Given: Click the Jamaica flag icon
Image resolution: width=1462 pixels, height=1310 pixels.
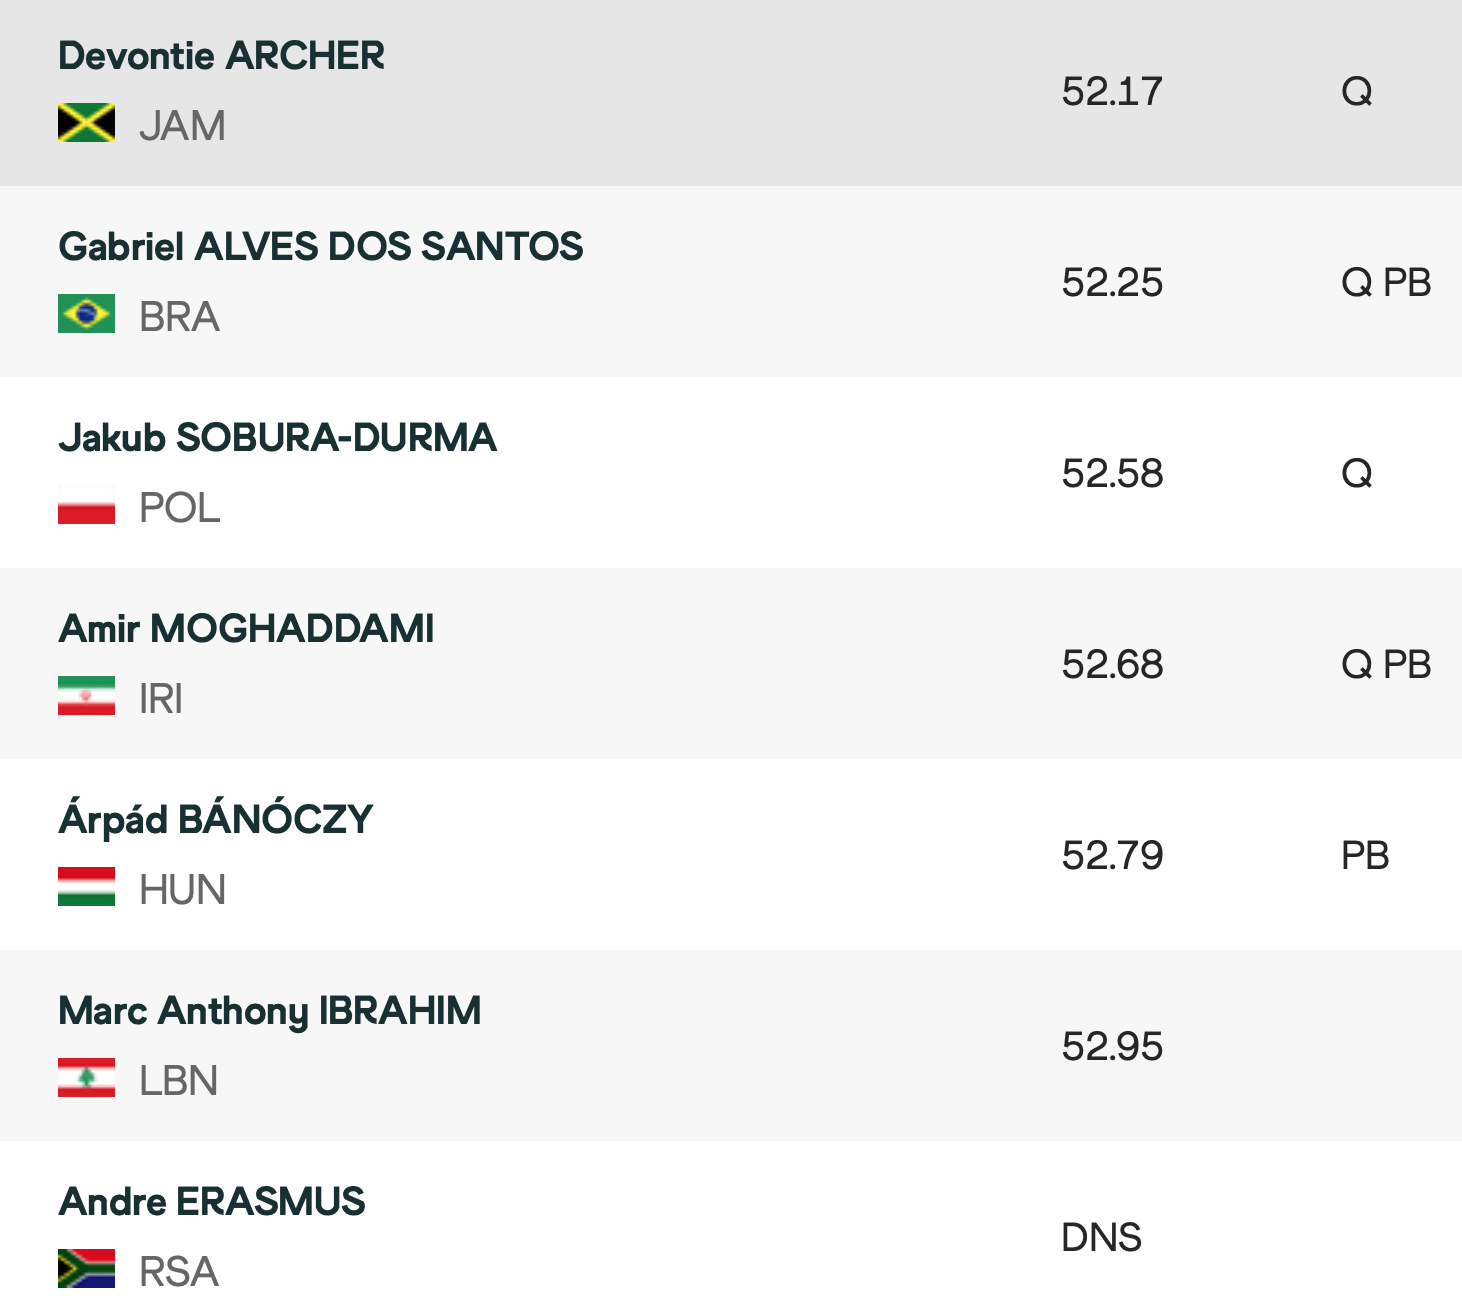Looking at the screenshot, I should click(86, 123).
